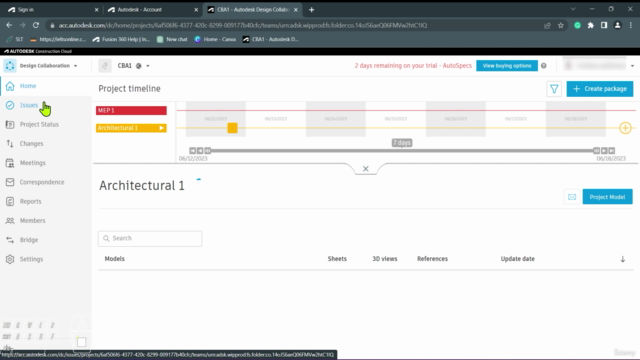This screenshot has width=640, height=360.
Task: Reload the page
Action: (x=36, y=25)
